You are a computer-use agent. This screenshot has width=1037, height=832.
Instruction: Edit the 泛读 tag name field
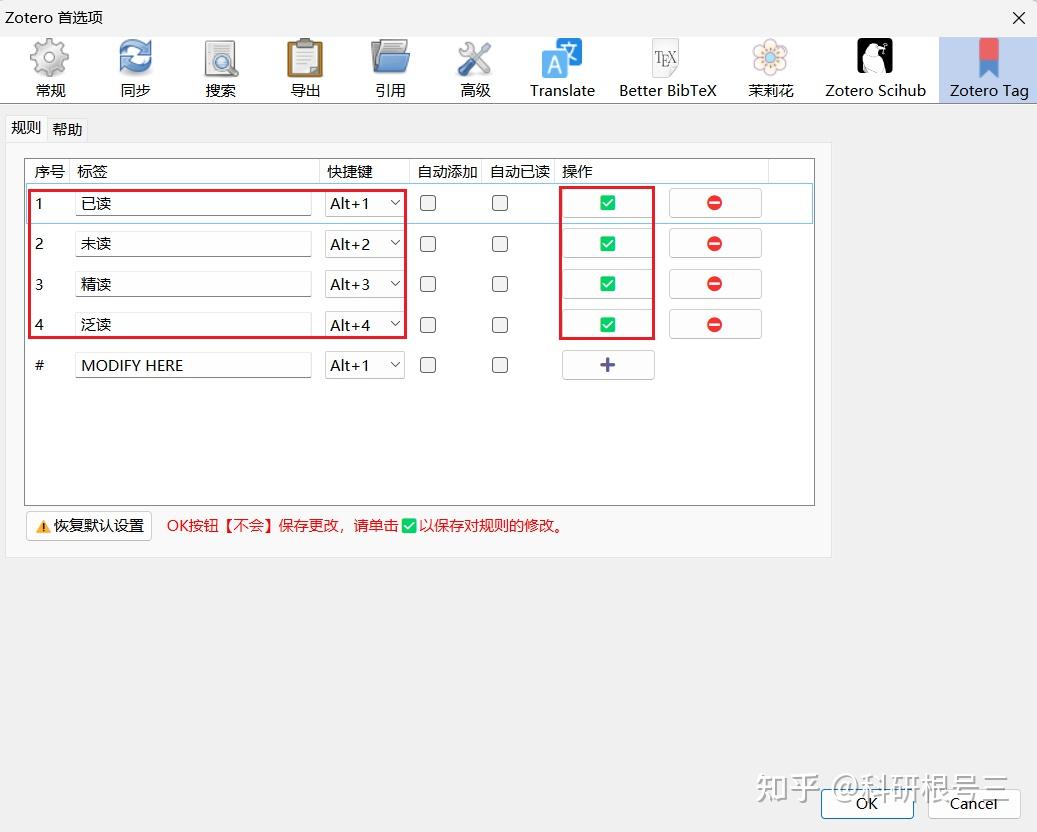coord(193,325)
